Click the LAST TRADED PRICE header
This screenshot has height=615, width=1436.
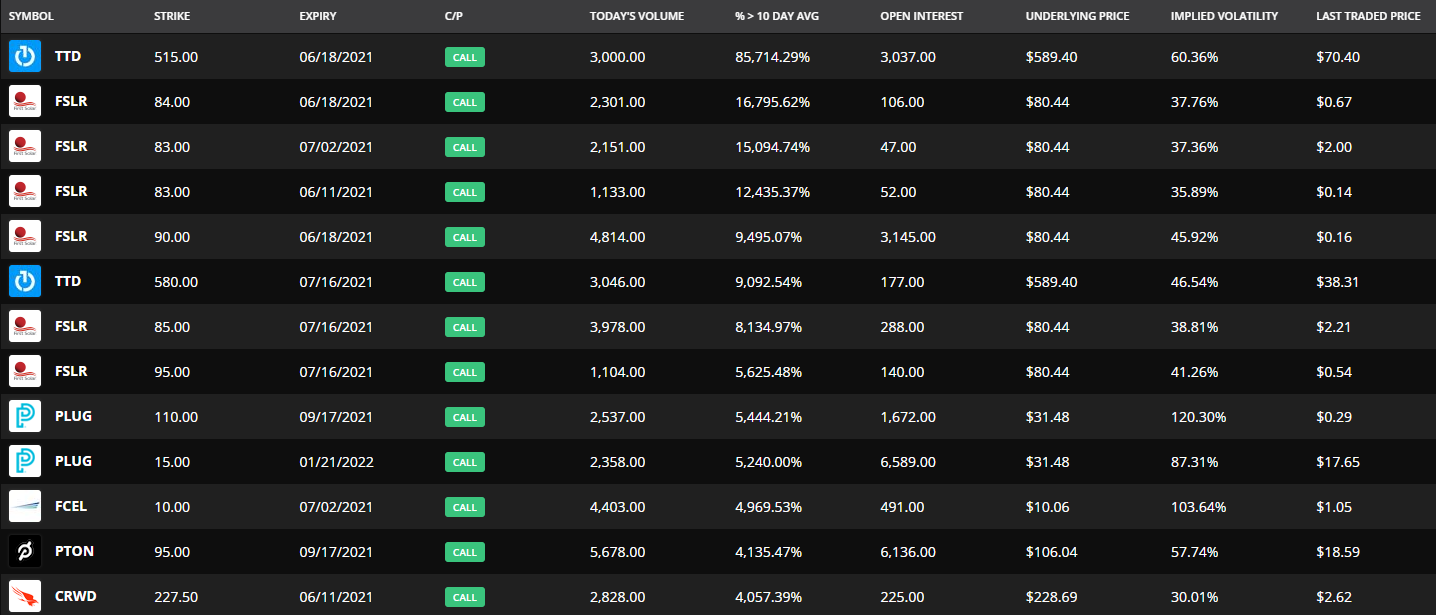click(x=1368, y=17)
